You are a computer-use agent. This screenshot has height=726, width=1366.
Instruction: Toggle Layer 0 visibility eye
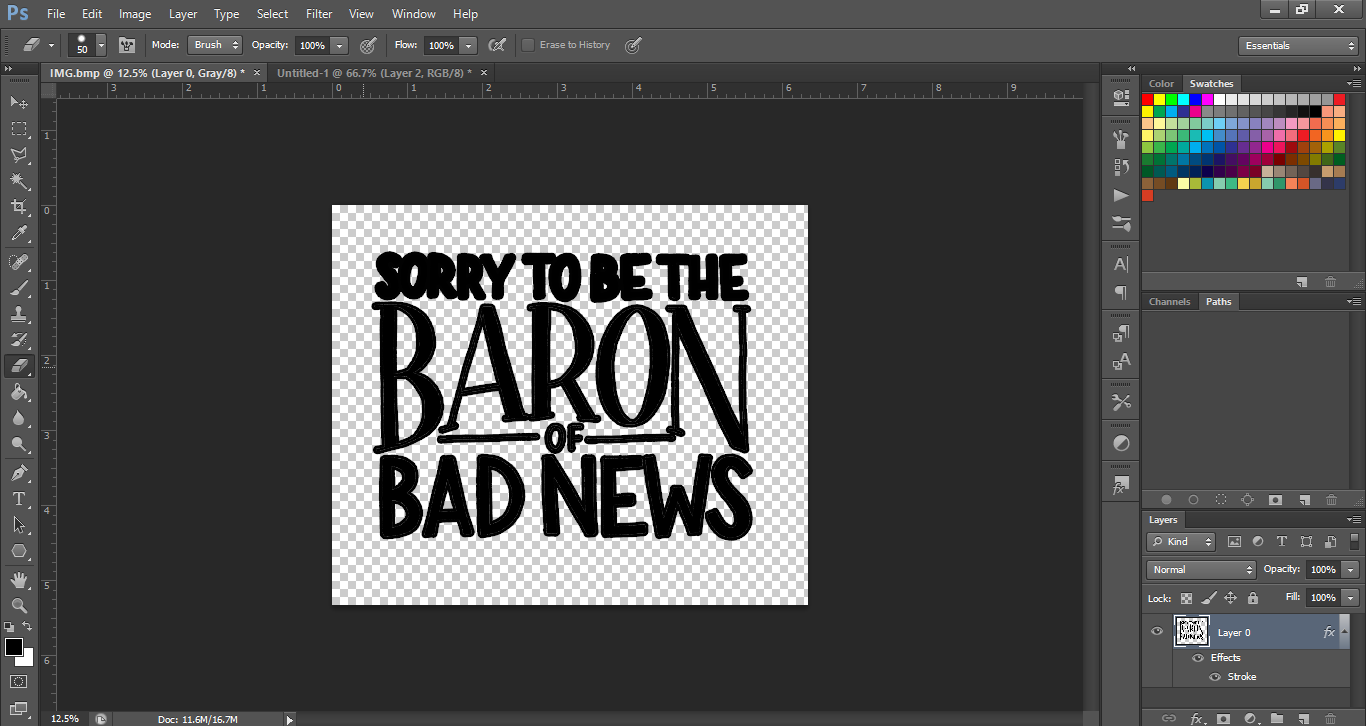1157,632
